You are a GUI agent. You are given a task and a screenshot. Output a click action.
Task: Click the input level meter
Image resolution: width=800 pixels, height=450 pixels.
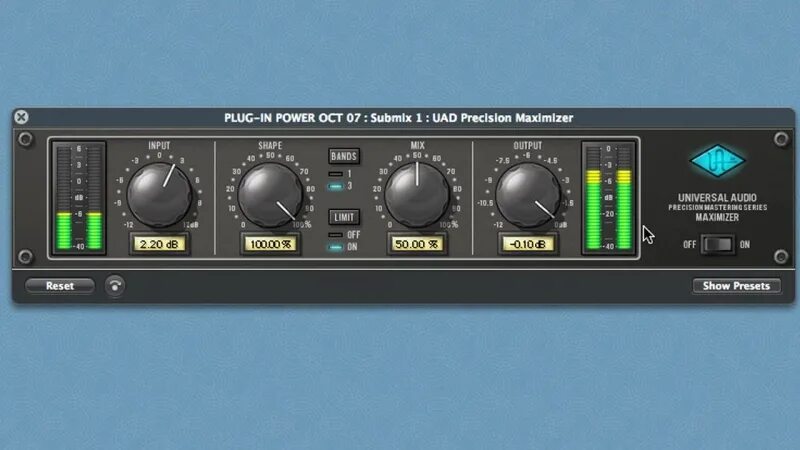pos(79,197)
